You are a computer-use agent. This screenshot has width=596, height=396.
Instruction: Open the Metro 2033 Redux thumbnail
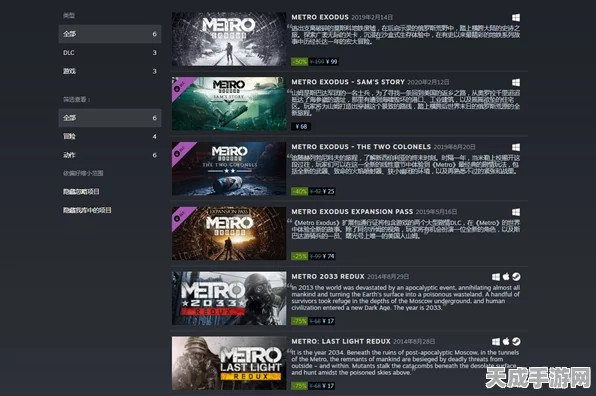click(229, 298)
